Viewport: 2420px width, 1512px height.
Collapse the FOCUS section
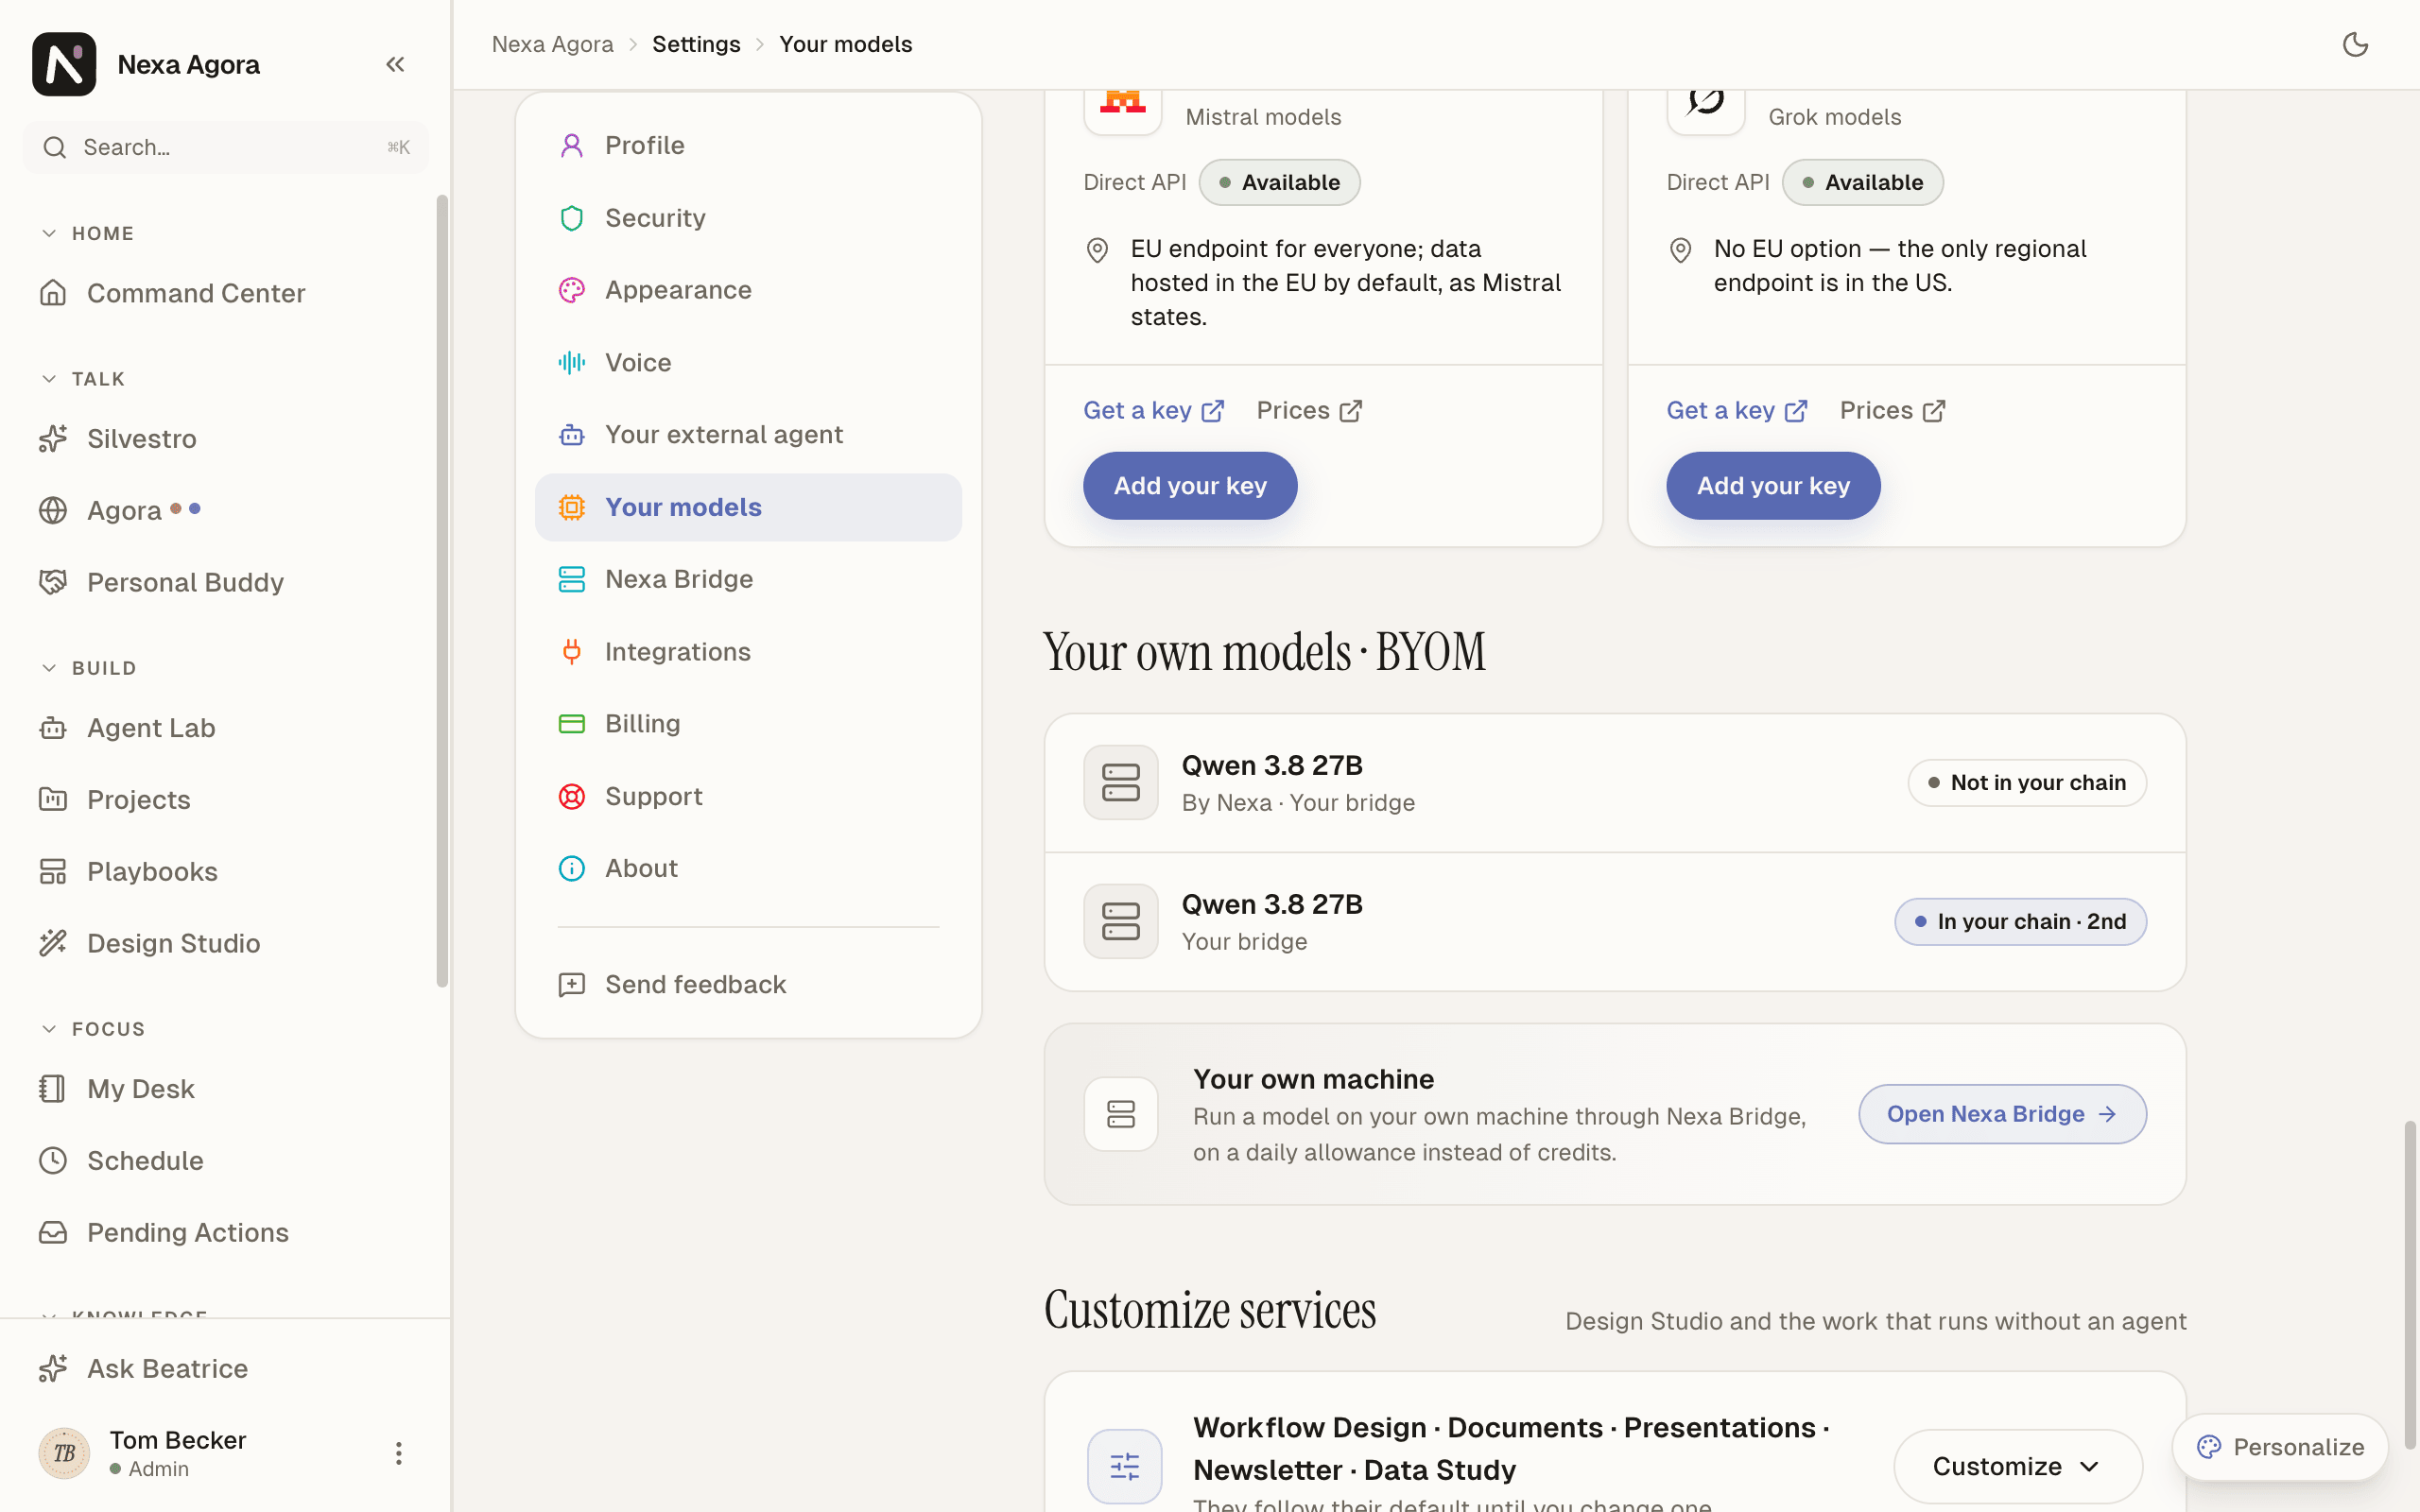coord(93,1029)
